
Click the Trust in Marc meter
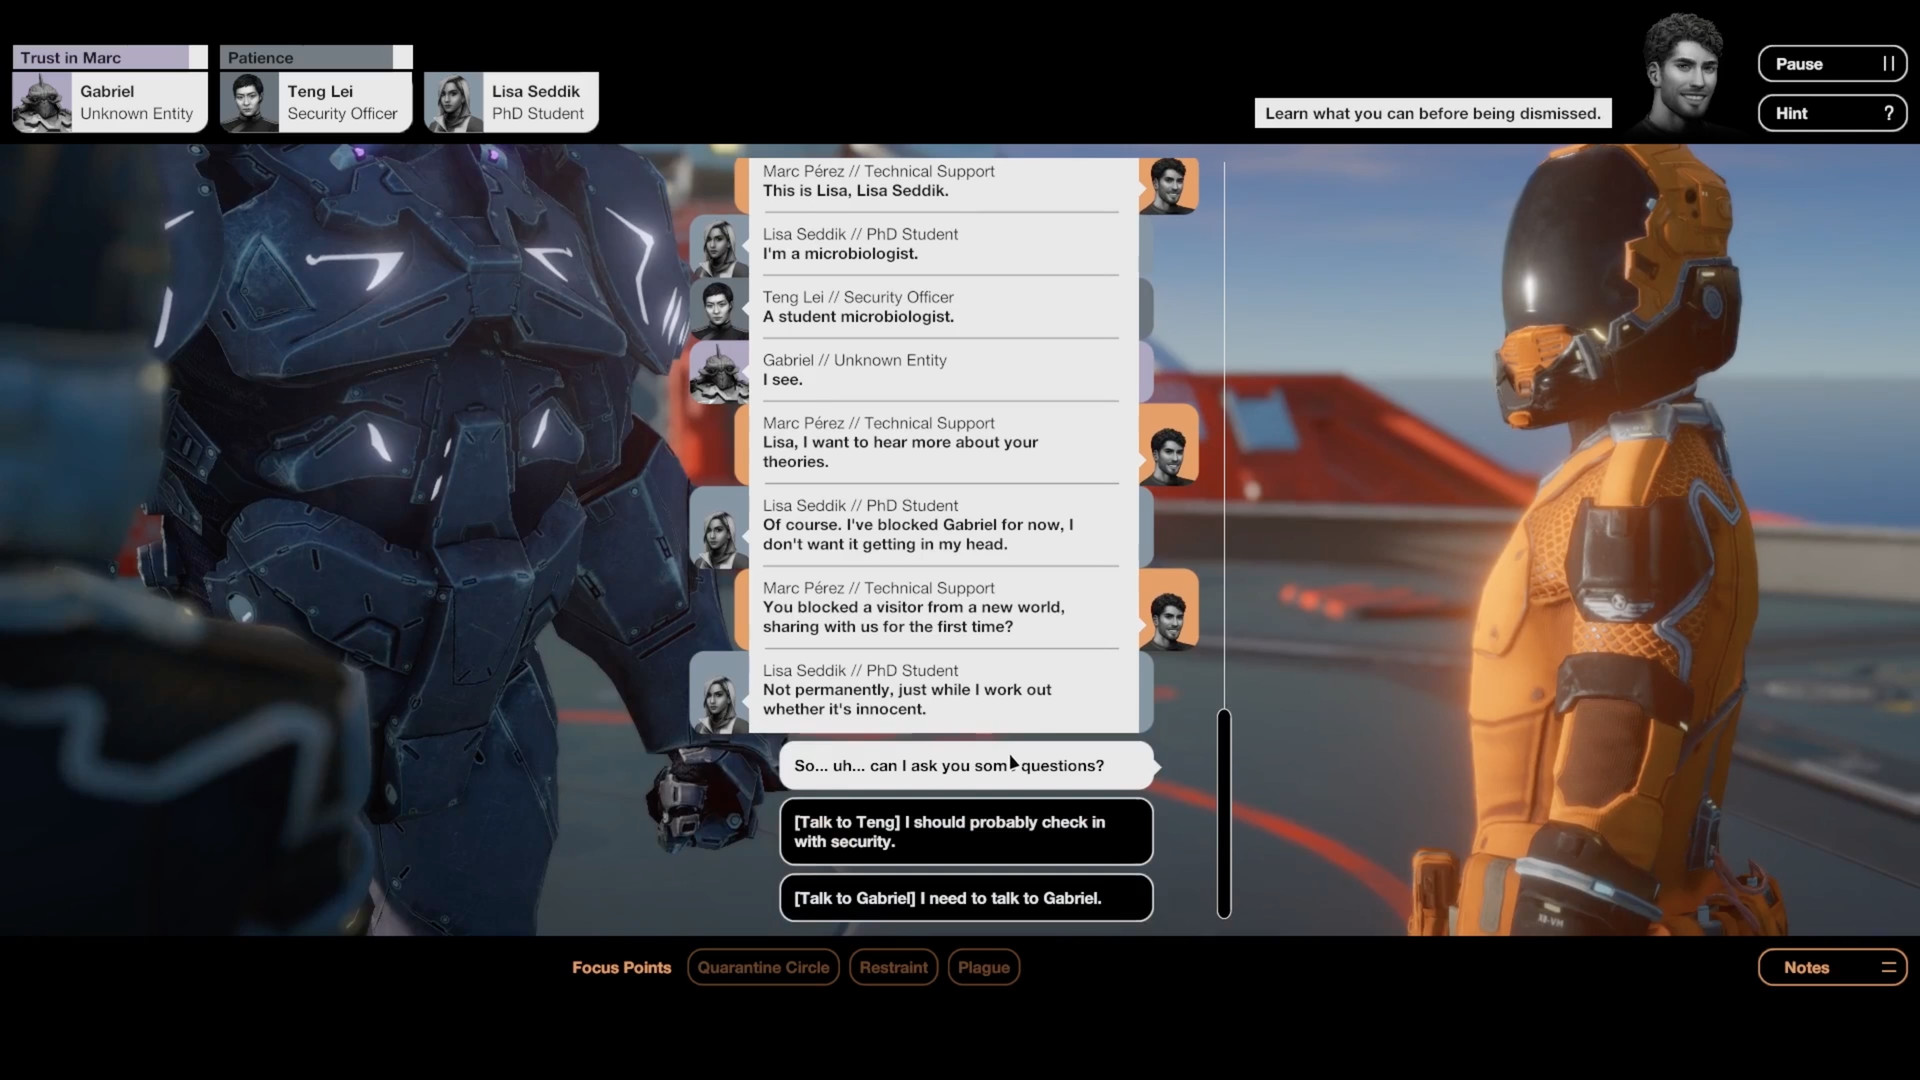pos(109,58)
